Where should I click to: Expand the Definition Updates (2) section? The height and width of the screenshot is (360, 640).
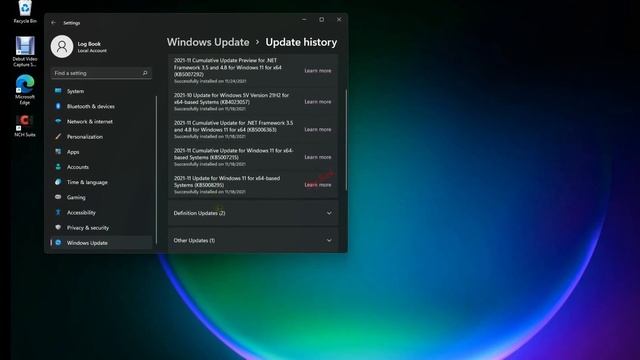253,213
